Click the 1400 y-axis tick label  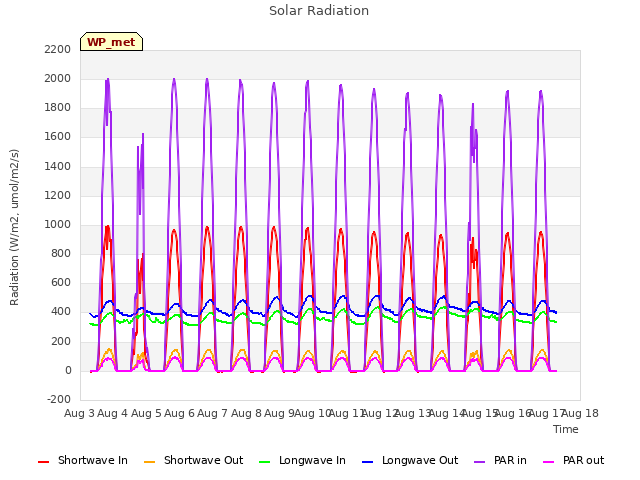[58, 166]
